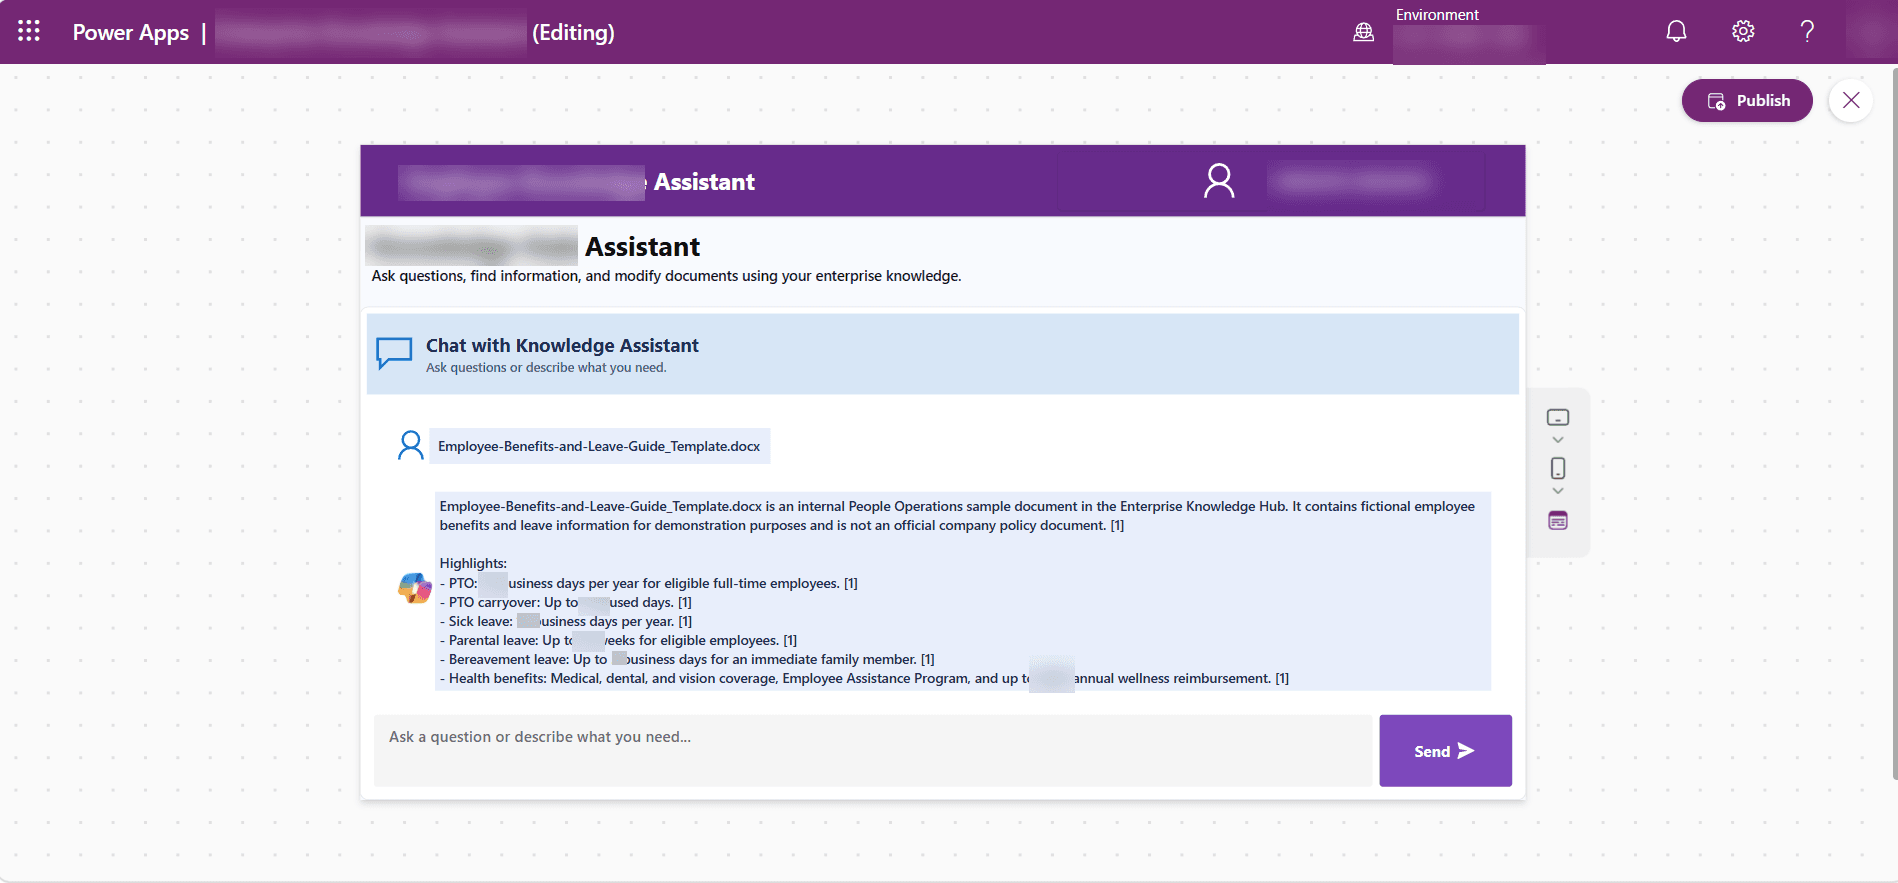1898x883 pixels.
Task: Expand the tablet device options chevron
Action: pos(1558,440)
